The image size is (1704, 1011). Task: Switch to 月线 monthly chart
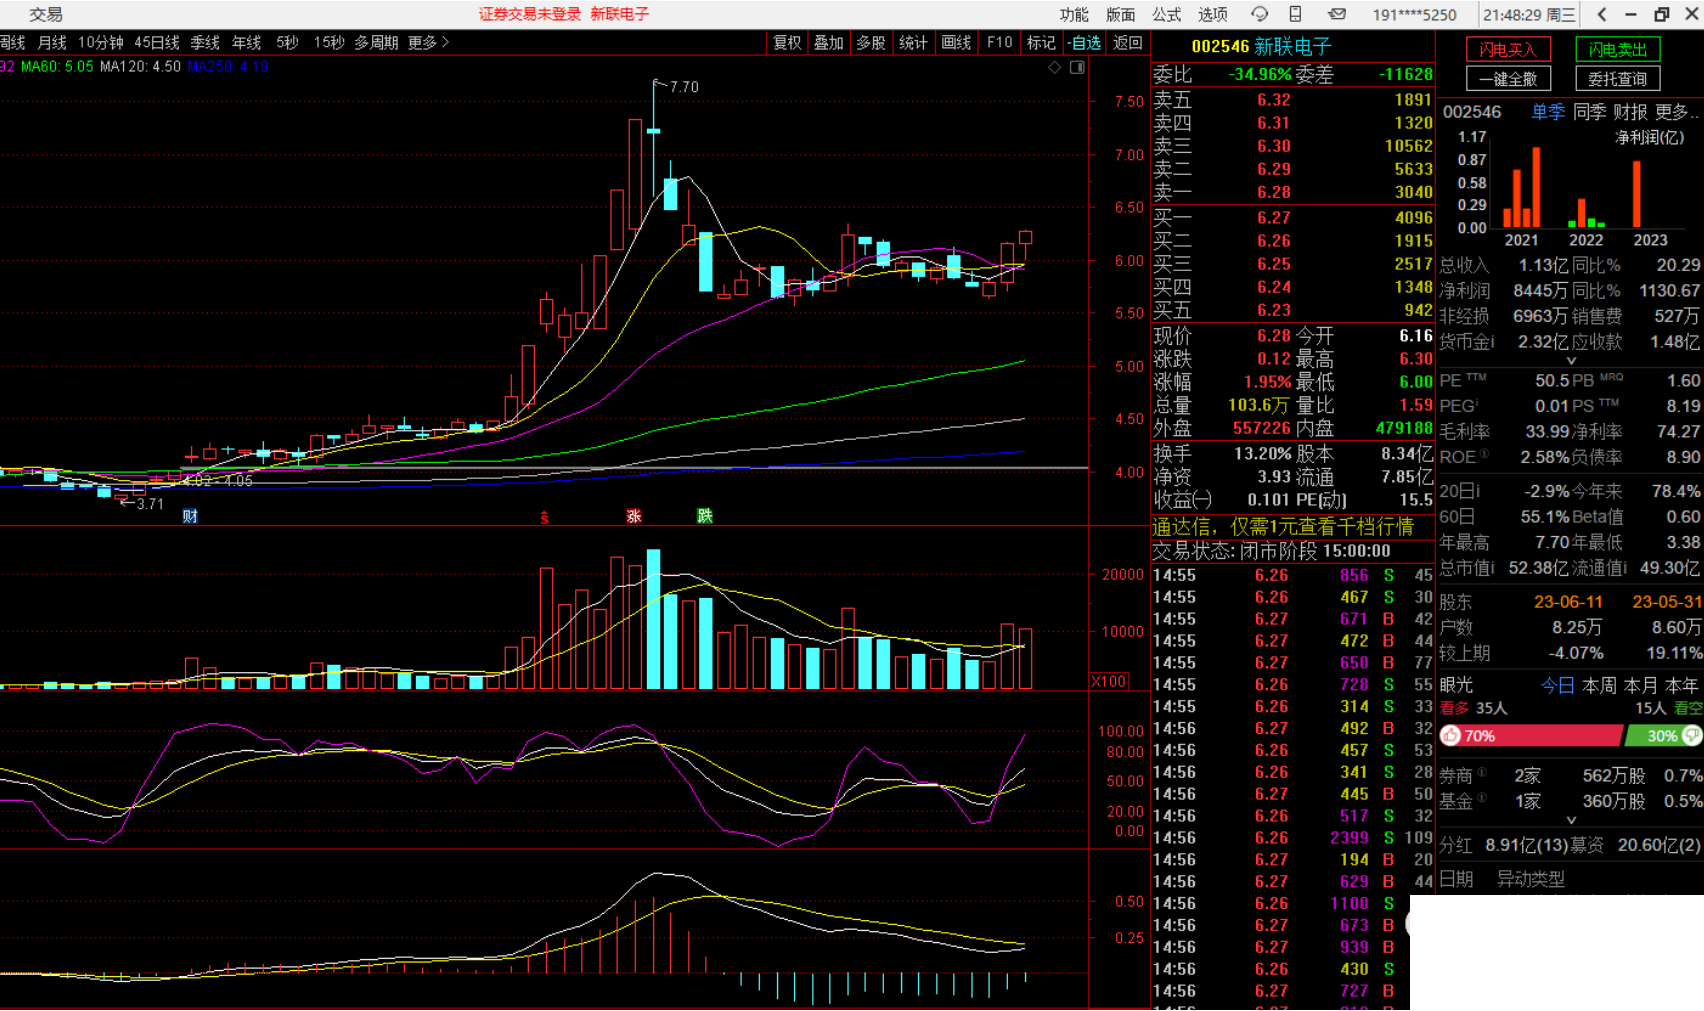(52, 43)
